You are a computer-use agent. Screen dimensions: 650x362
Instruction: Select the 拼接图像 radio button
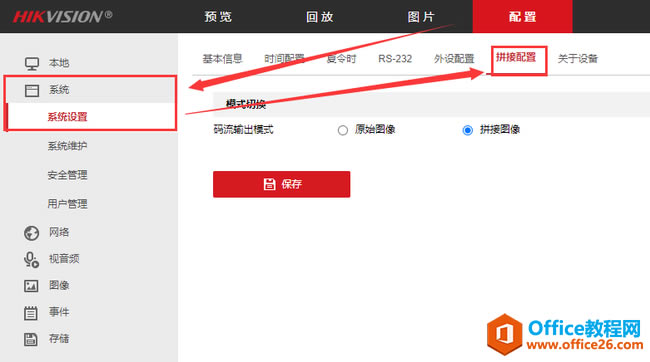point(468,130)
